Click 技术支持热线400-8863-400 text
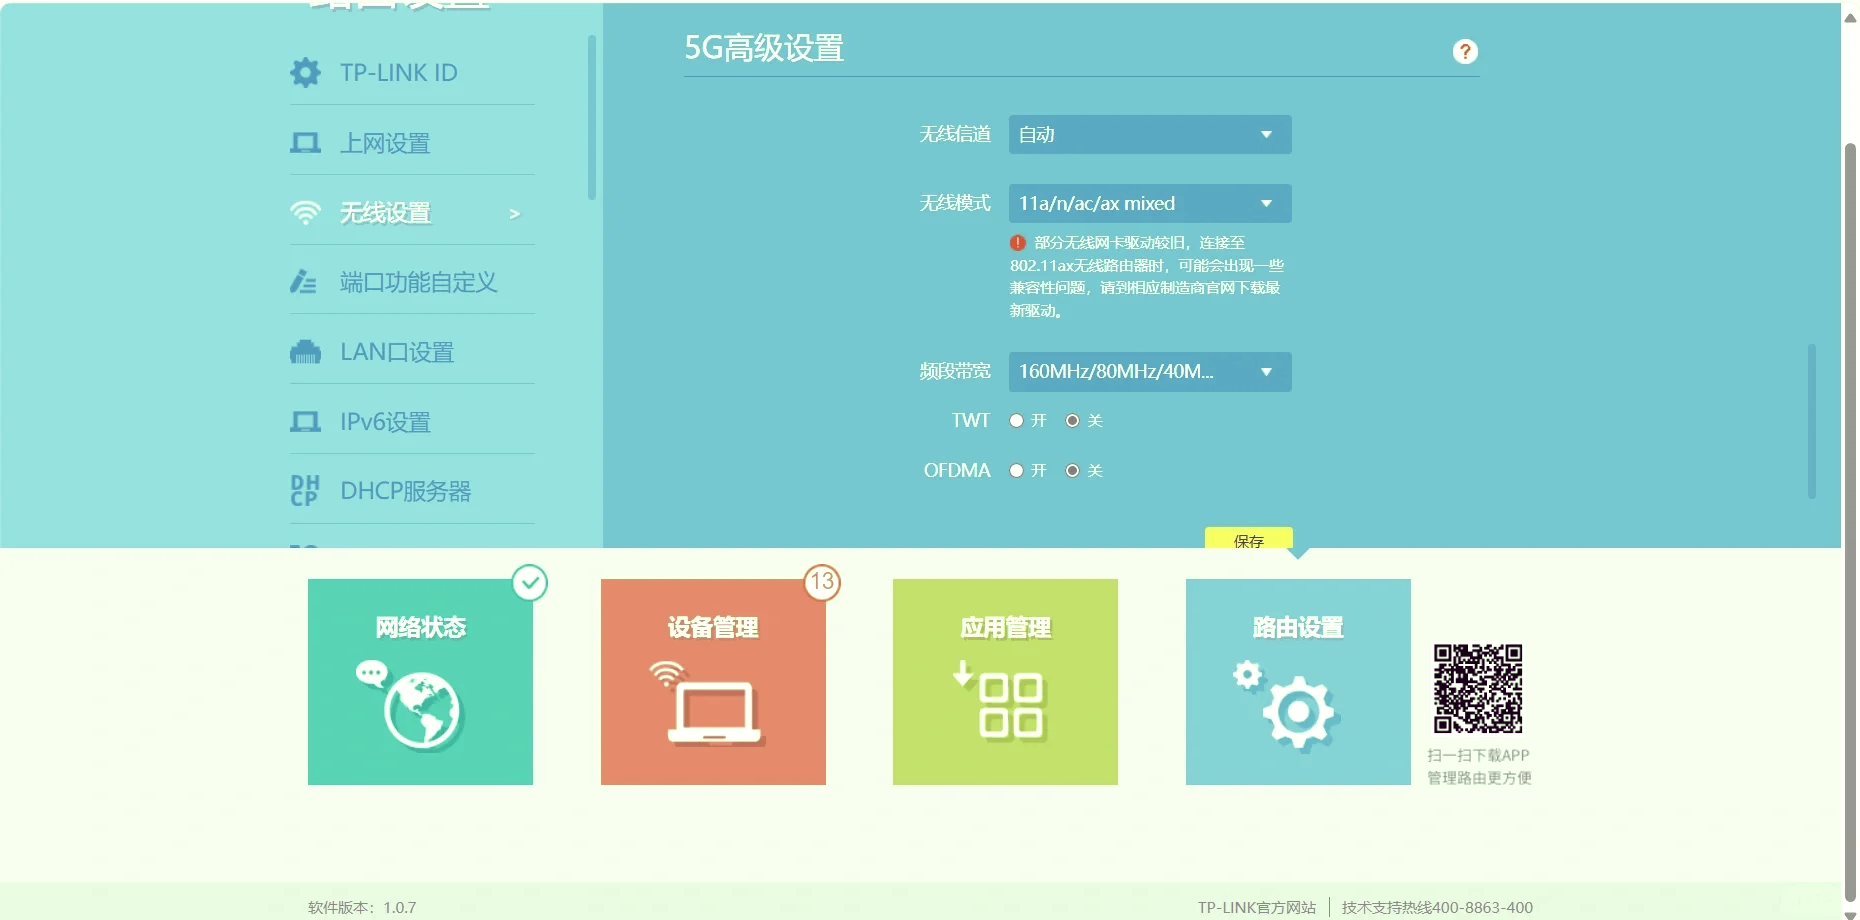1860x920 pixels. [x=1437, y=907]
